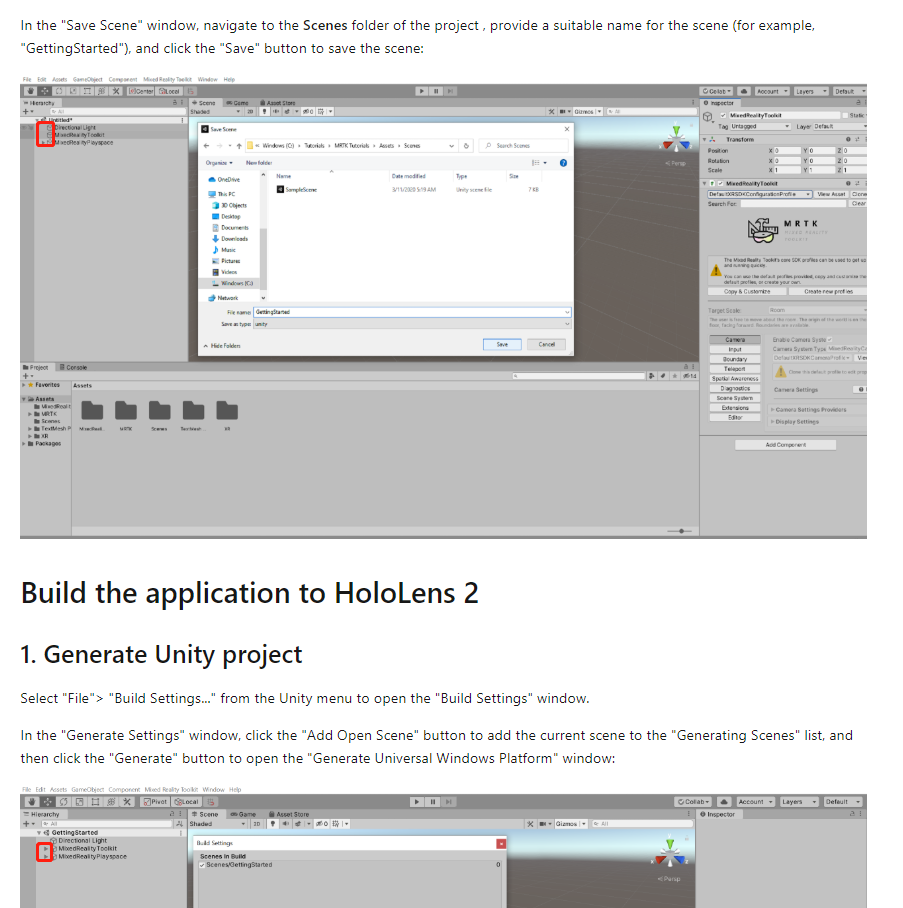Open Layers dropdown in Save Scene screenshot
903x908 pixels.
tap(811, 91)
